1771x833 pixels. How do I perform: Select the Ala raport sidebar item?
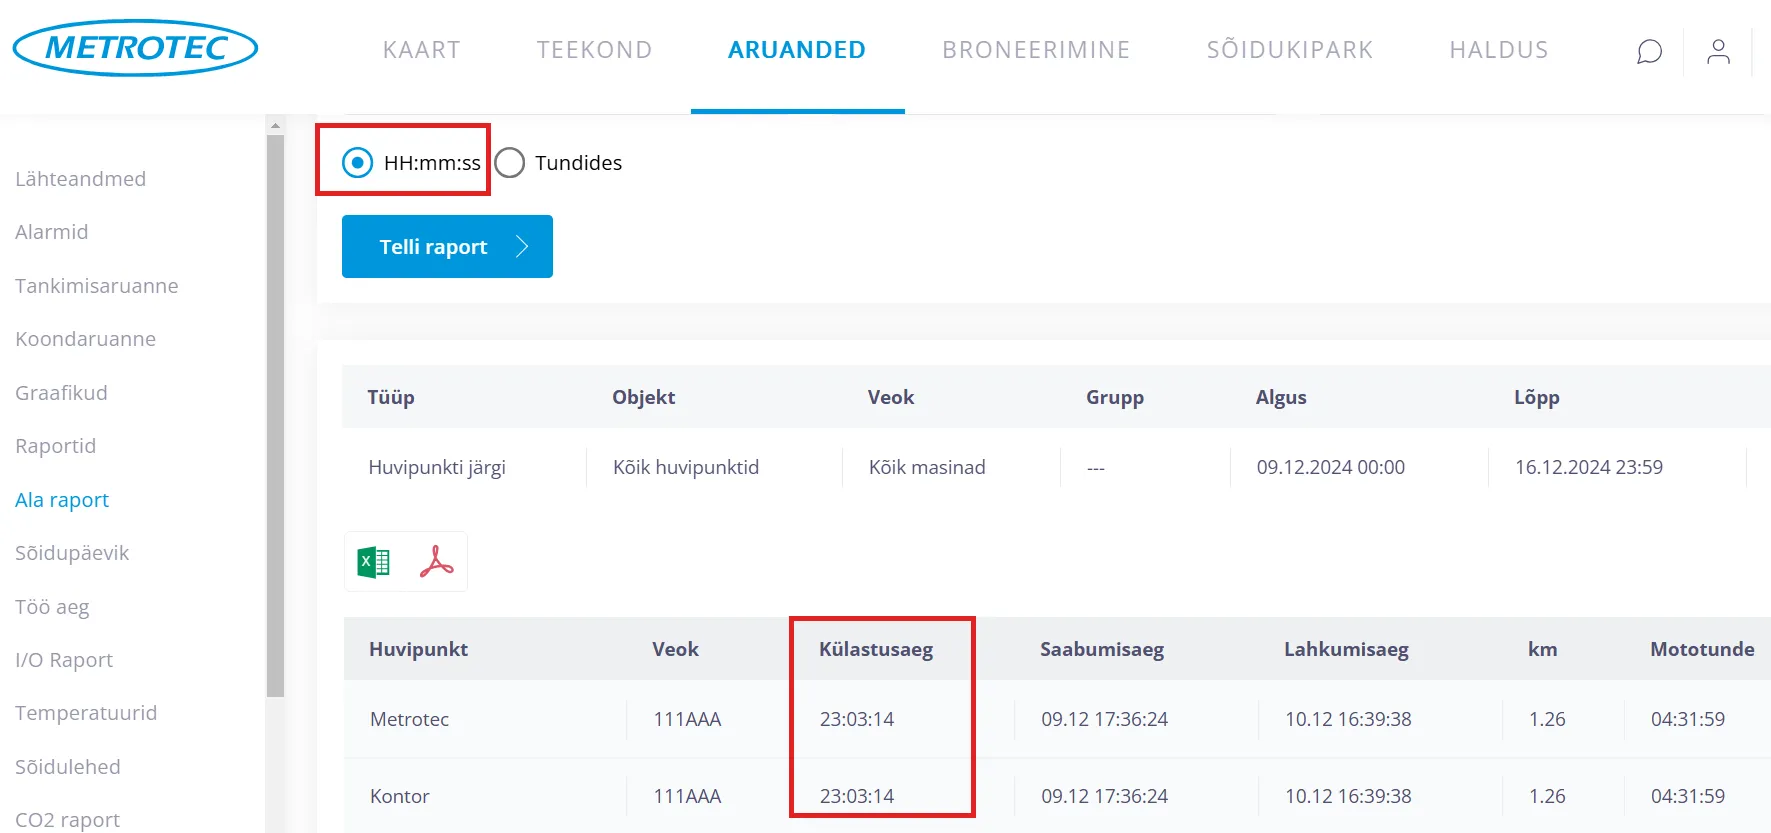pos(62,500)
